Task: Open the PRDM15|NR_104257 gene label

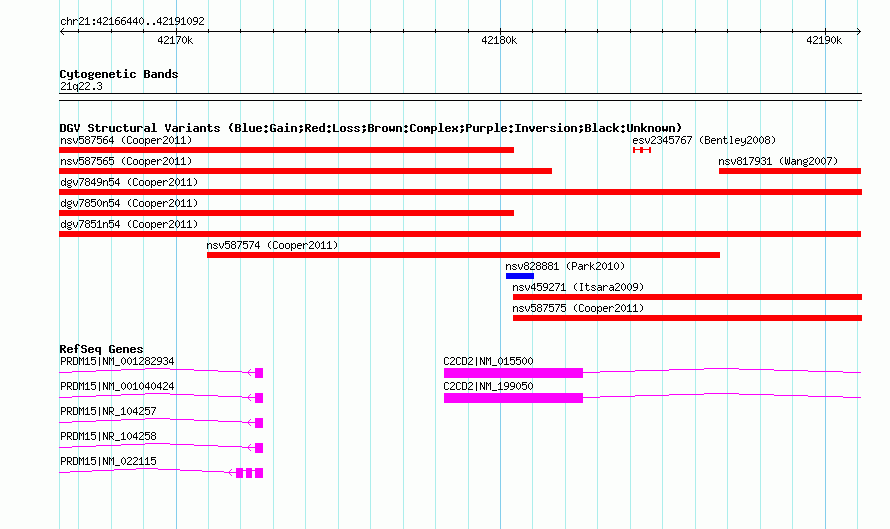Action: 108,411
